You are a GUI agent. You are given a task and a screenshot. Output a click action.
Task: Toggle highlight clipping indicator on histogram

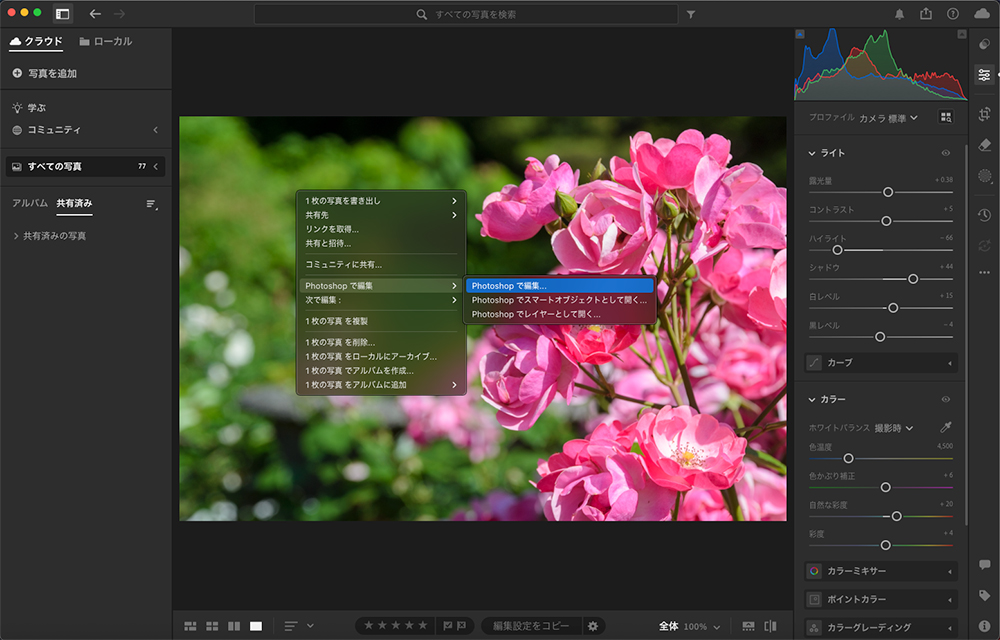962,34
